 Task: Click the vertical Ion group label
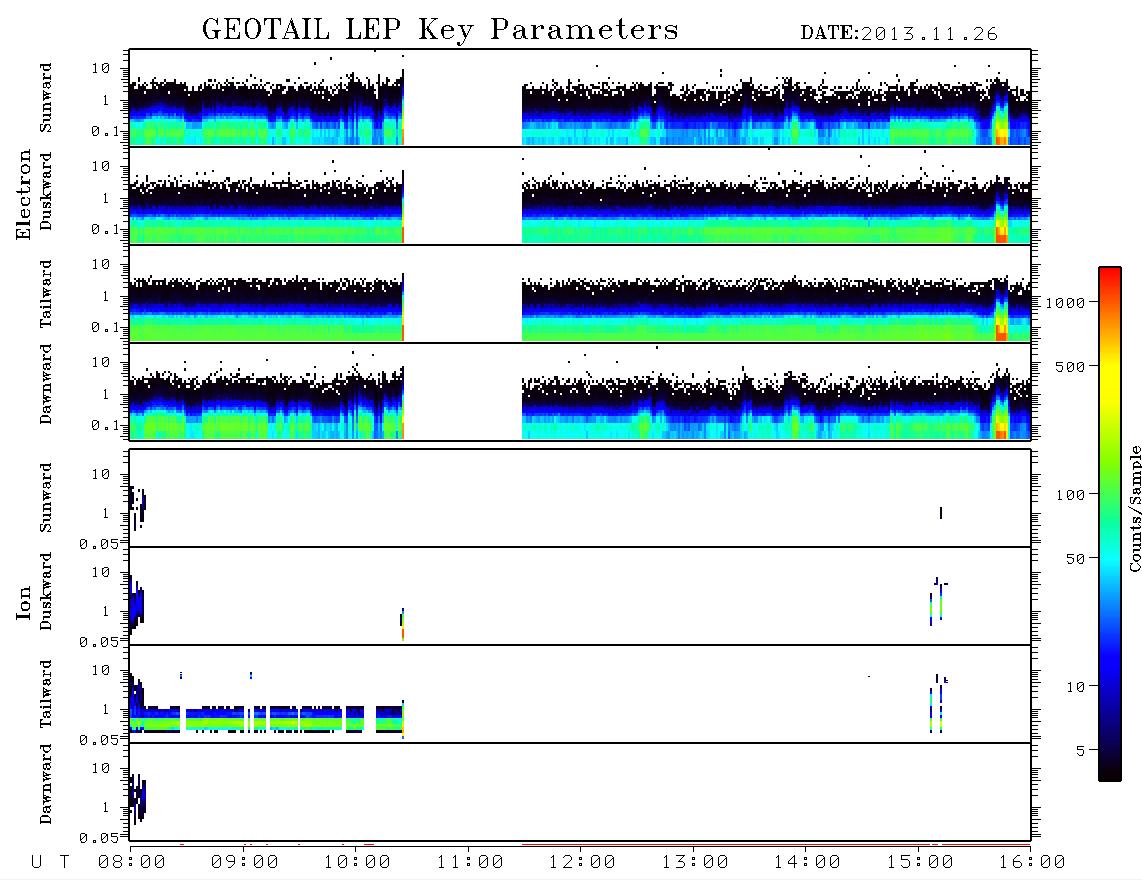coord(23,603)
